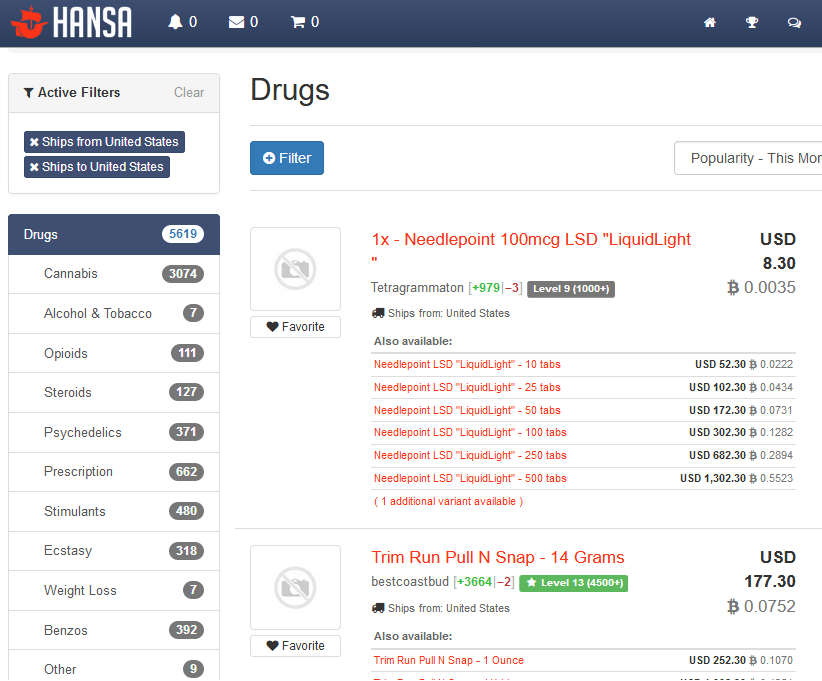Open vendor bestcoastbud's profile
Screen dimensions: 822x681
click(x=410, y=582)
